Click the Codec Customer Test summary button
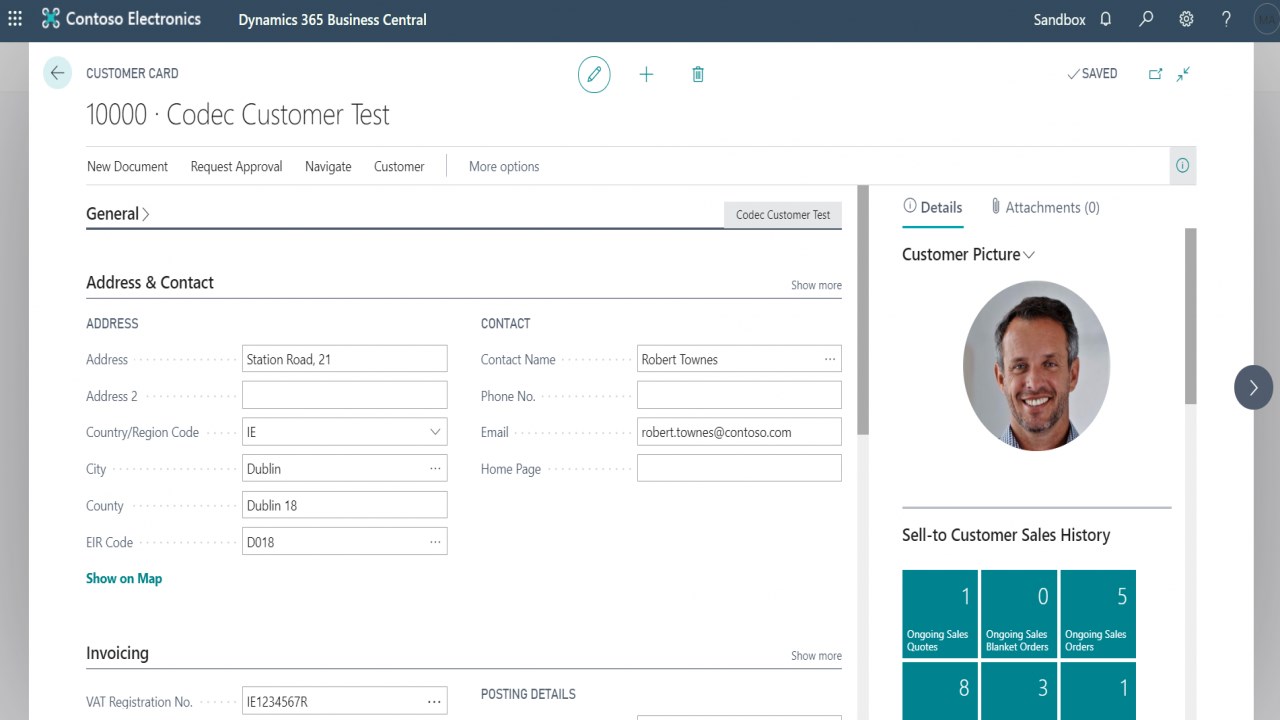 pos(783,215)
